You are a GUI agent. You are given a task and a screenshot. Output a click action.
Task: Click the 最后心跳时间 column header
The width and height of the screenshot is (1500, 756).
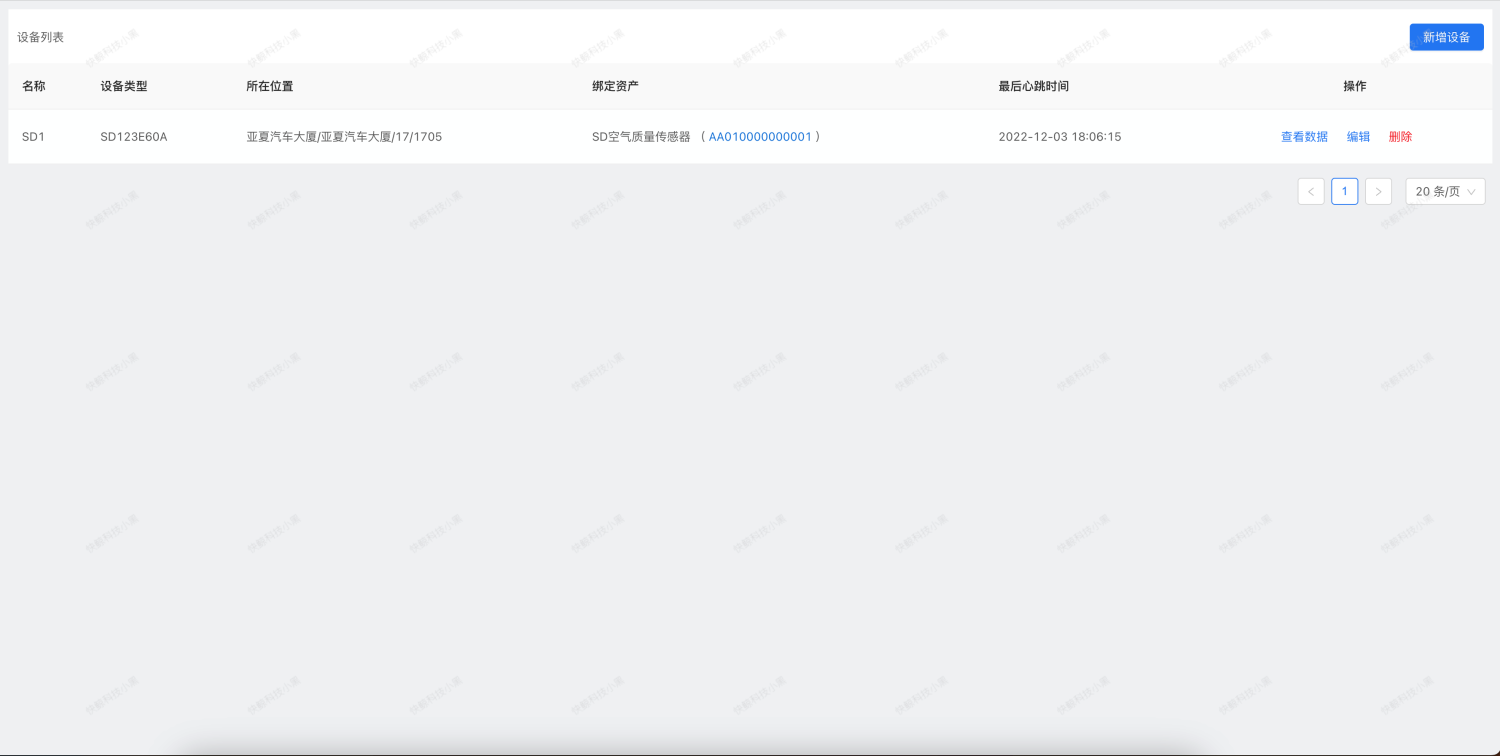1033,86
